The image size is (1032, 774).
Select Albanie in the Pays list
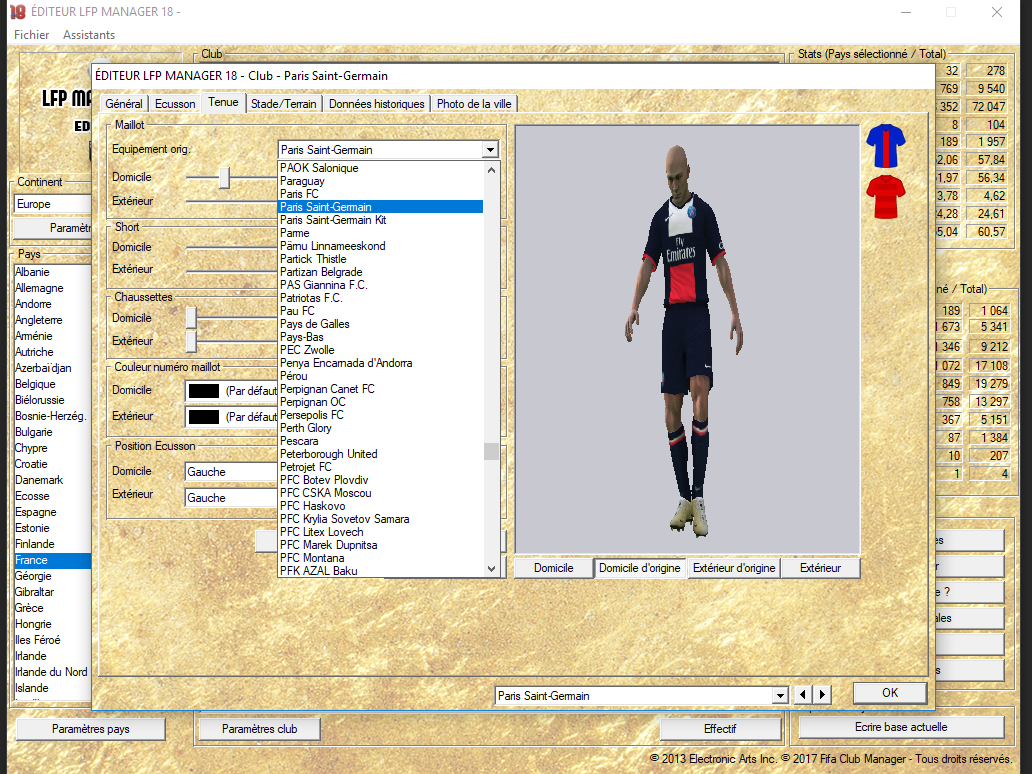(x=53, y=272)
